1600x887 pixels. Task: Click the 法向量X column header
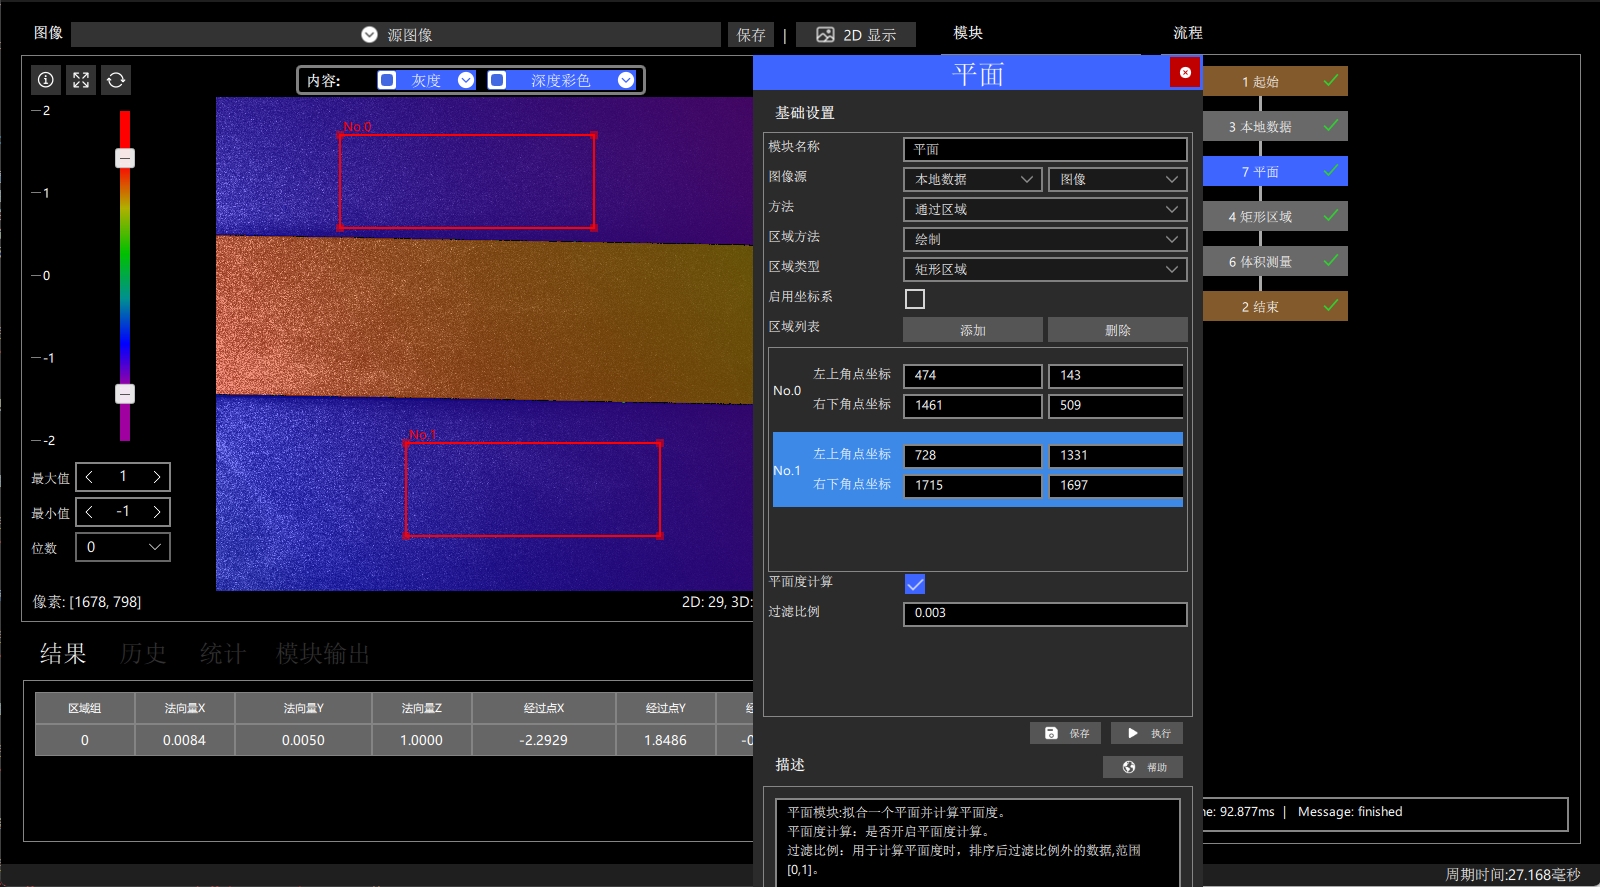[x=185, y=708]
